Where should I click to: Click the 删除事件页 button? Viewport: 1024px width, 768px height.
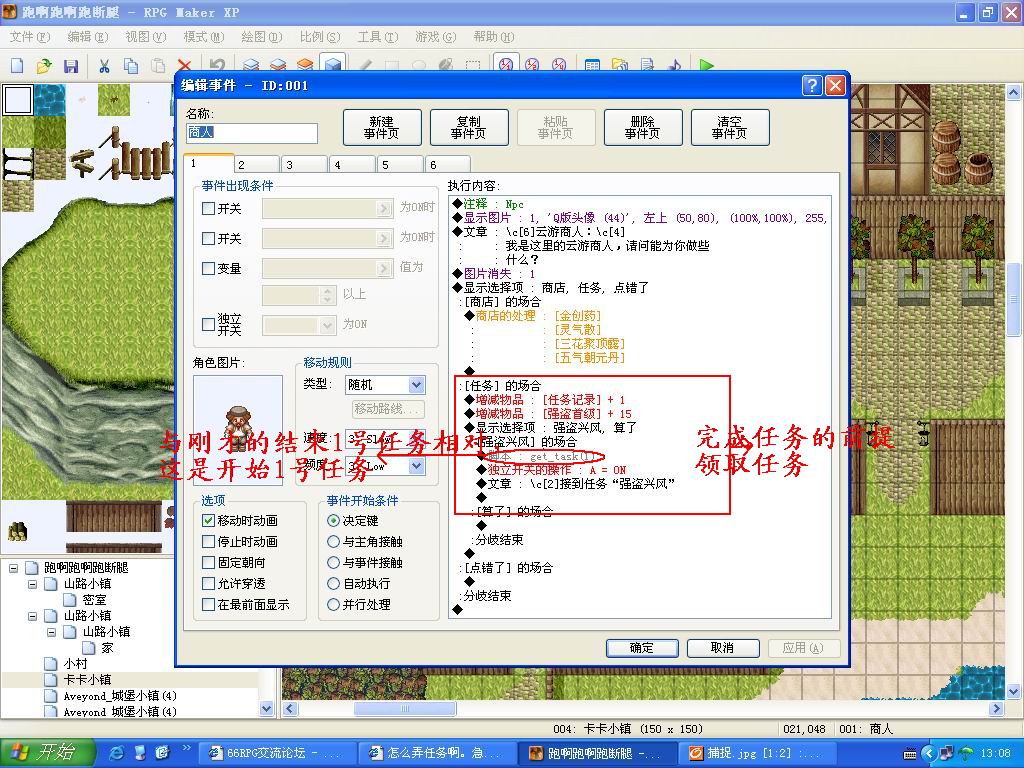pyautogui.click(x=643, y=127)
